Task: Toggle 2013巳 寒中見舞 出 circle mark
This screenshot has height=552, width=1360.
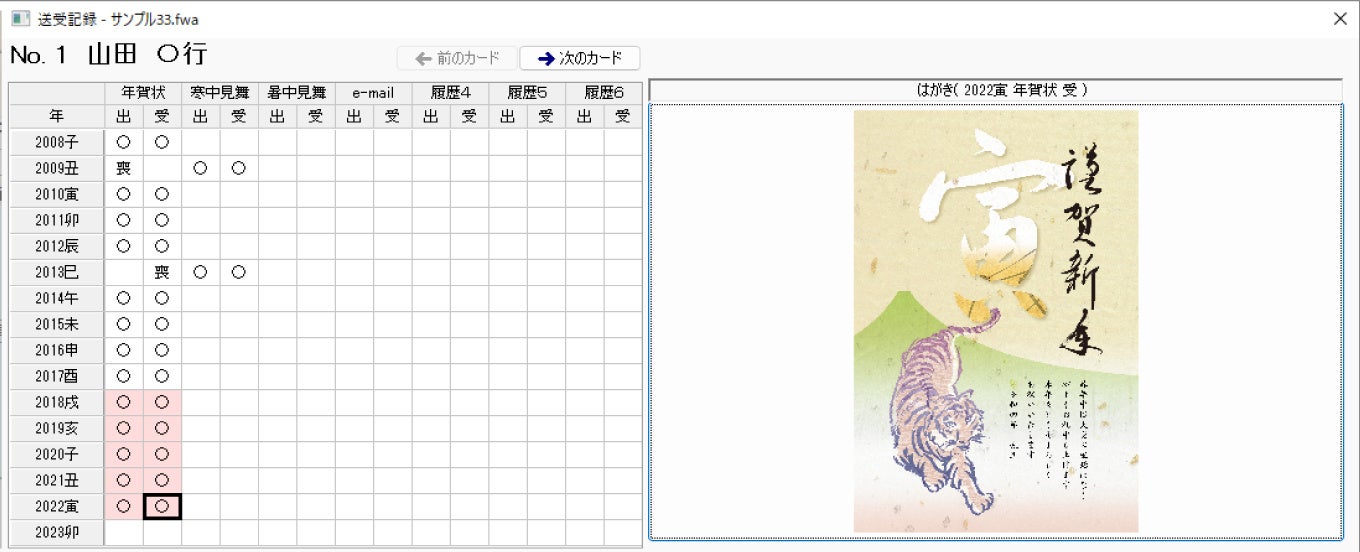Action: 201,272
